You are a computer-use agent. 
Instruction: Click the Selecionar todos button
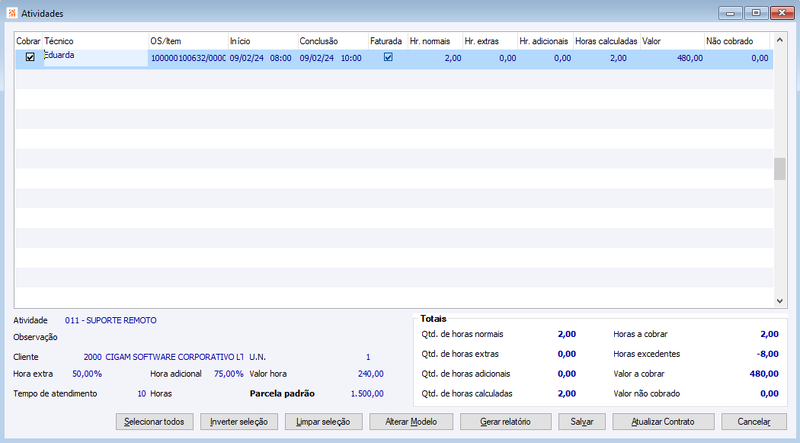tap(154, 422)
